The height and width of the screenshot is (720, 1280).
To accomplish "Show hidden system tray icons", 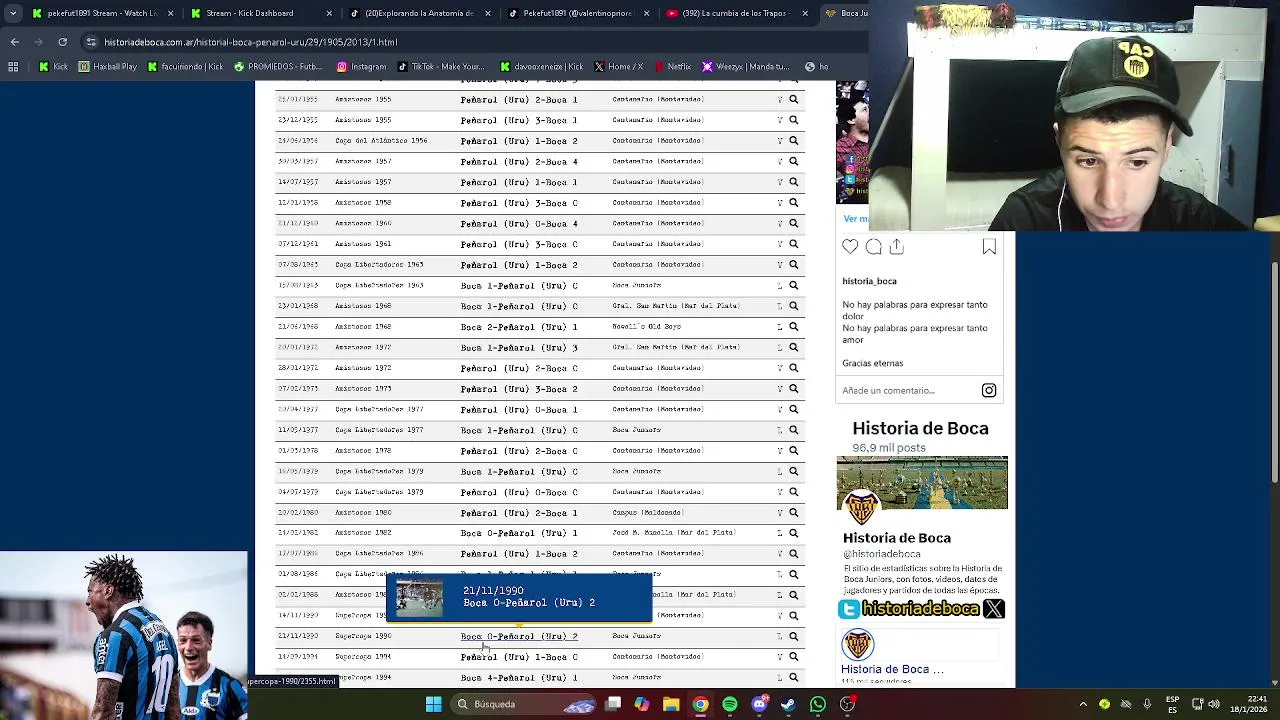I will (x=1083, y=704).
